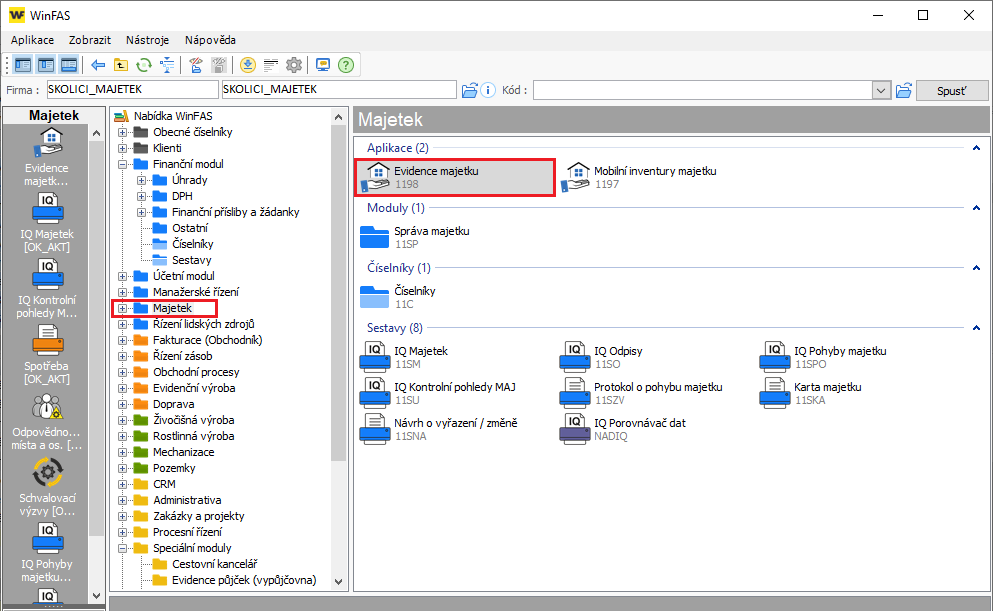
Task: Open Odpovědno... místa a os. sidebar shortcut
Action: click(x=47, y=422)
